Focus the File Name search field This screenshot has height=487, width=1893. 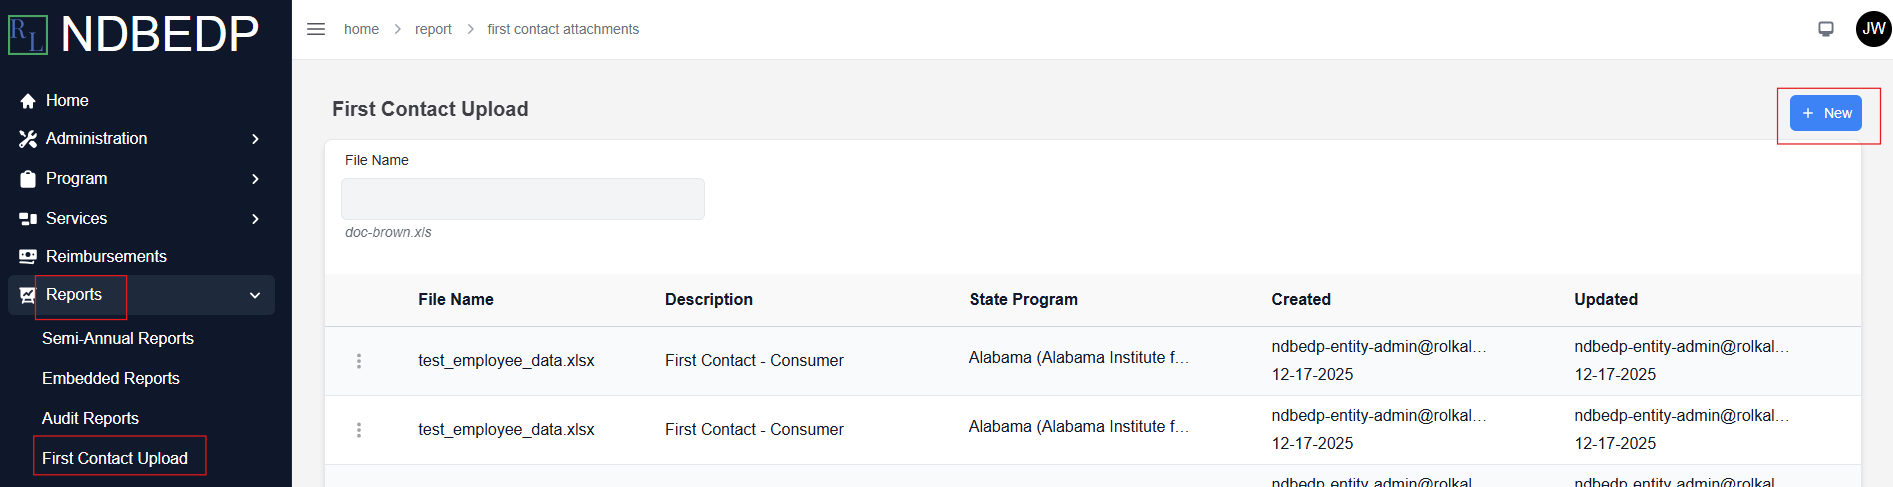coord(523,199)
